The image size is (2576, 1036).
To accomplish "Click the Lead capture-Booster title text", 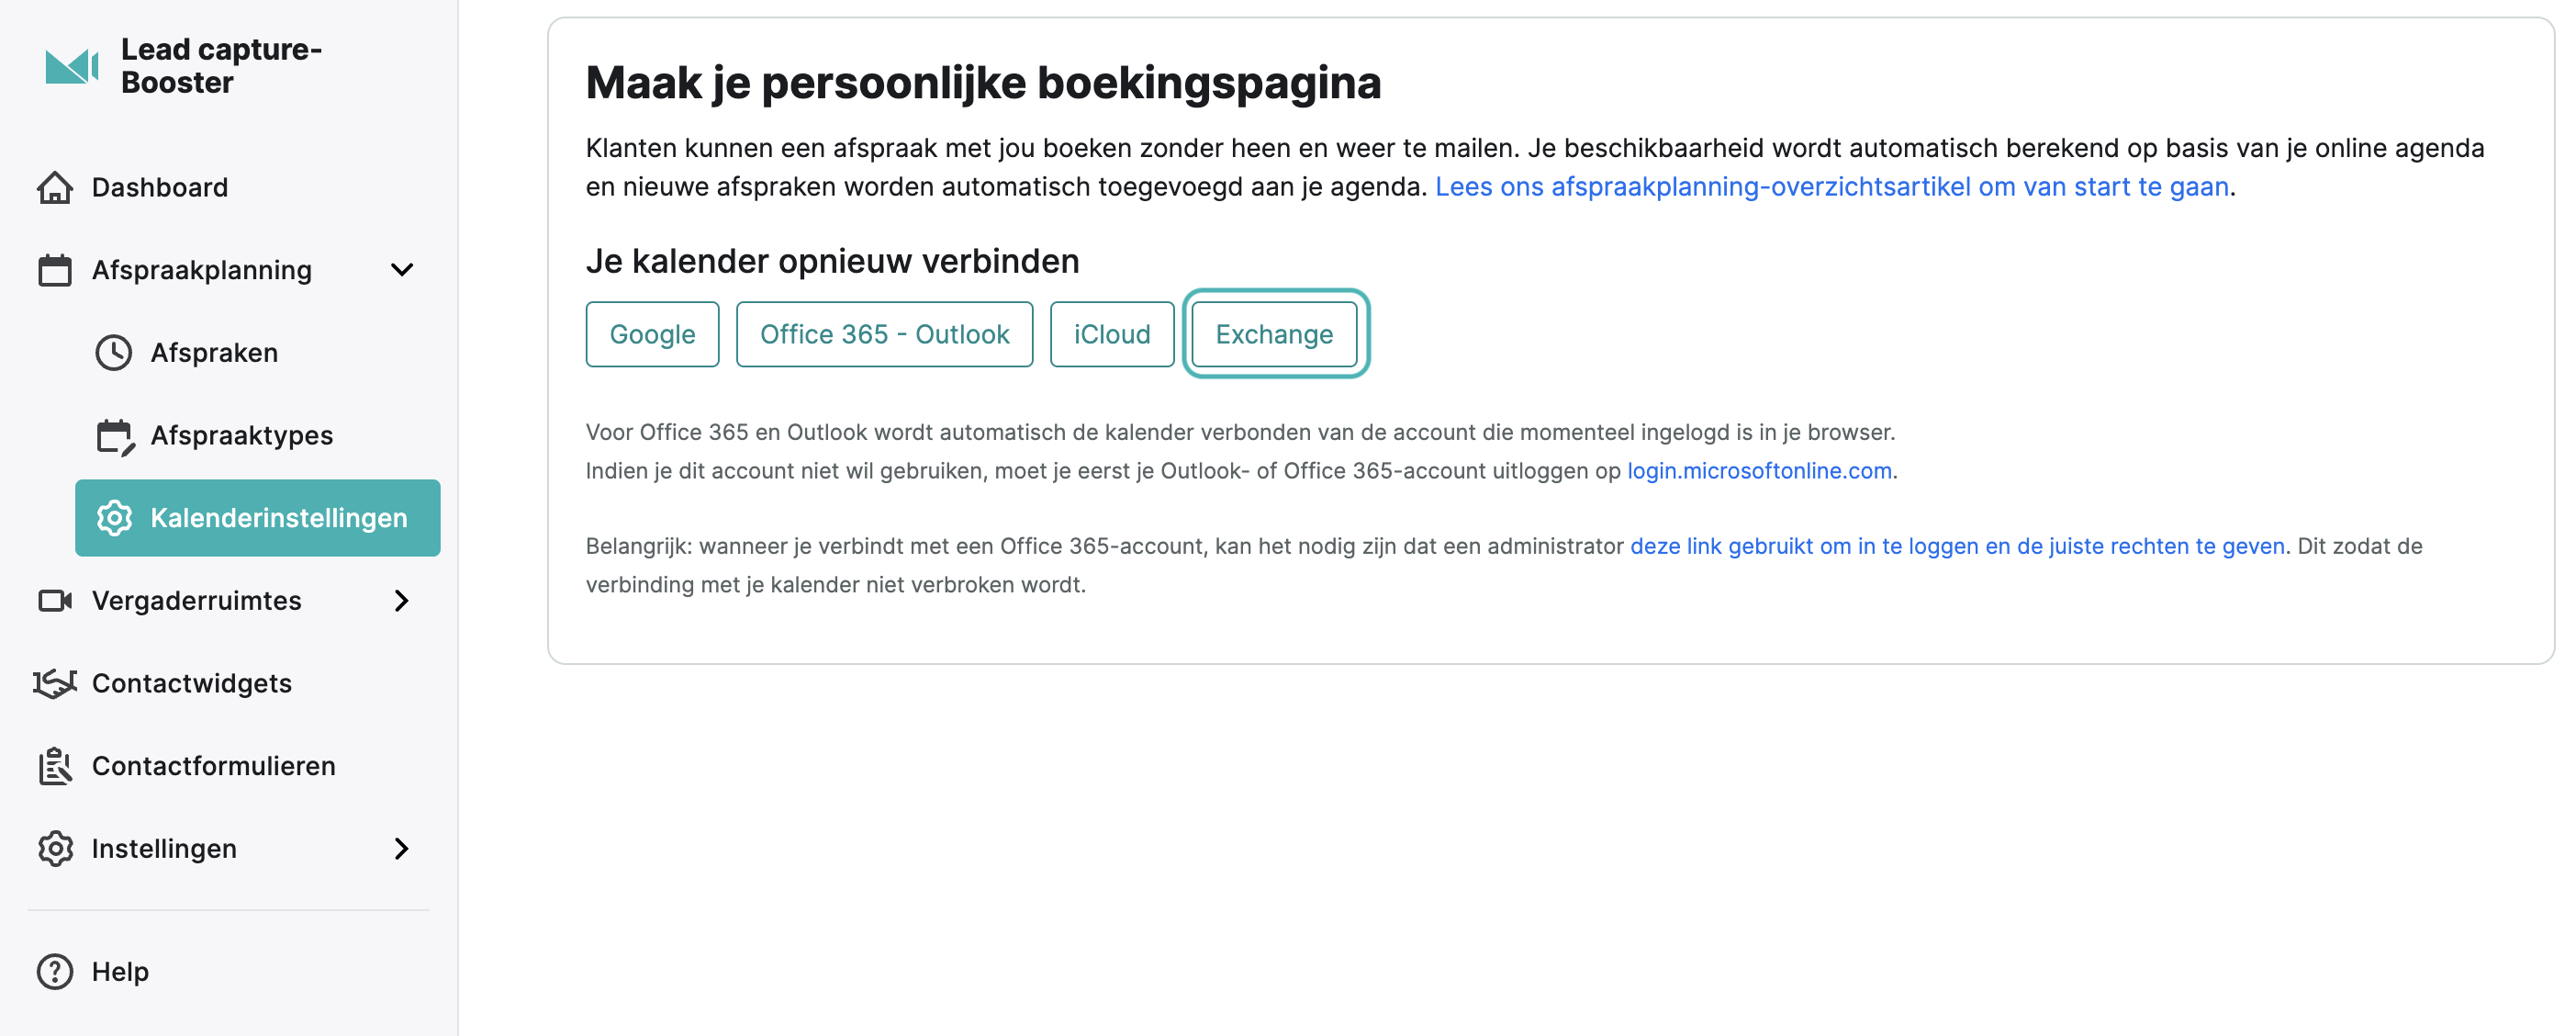I will (221, 66).
